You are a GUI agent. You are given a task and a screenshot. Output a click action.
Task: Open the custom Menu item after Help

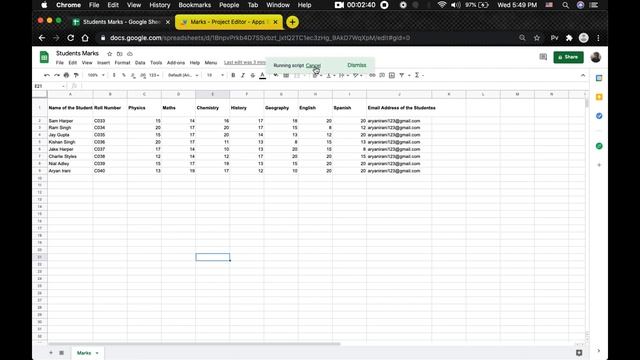pos(211,63)
